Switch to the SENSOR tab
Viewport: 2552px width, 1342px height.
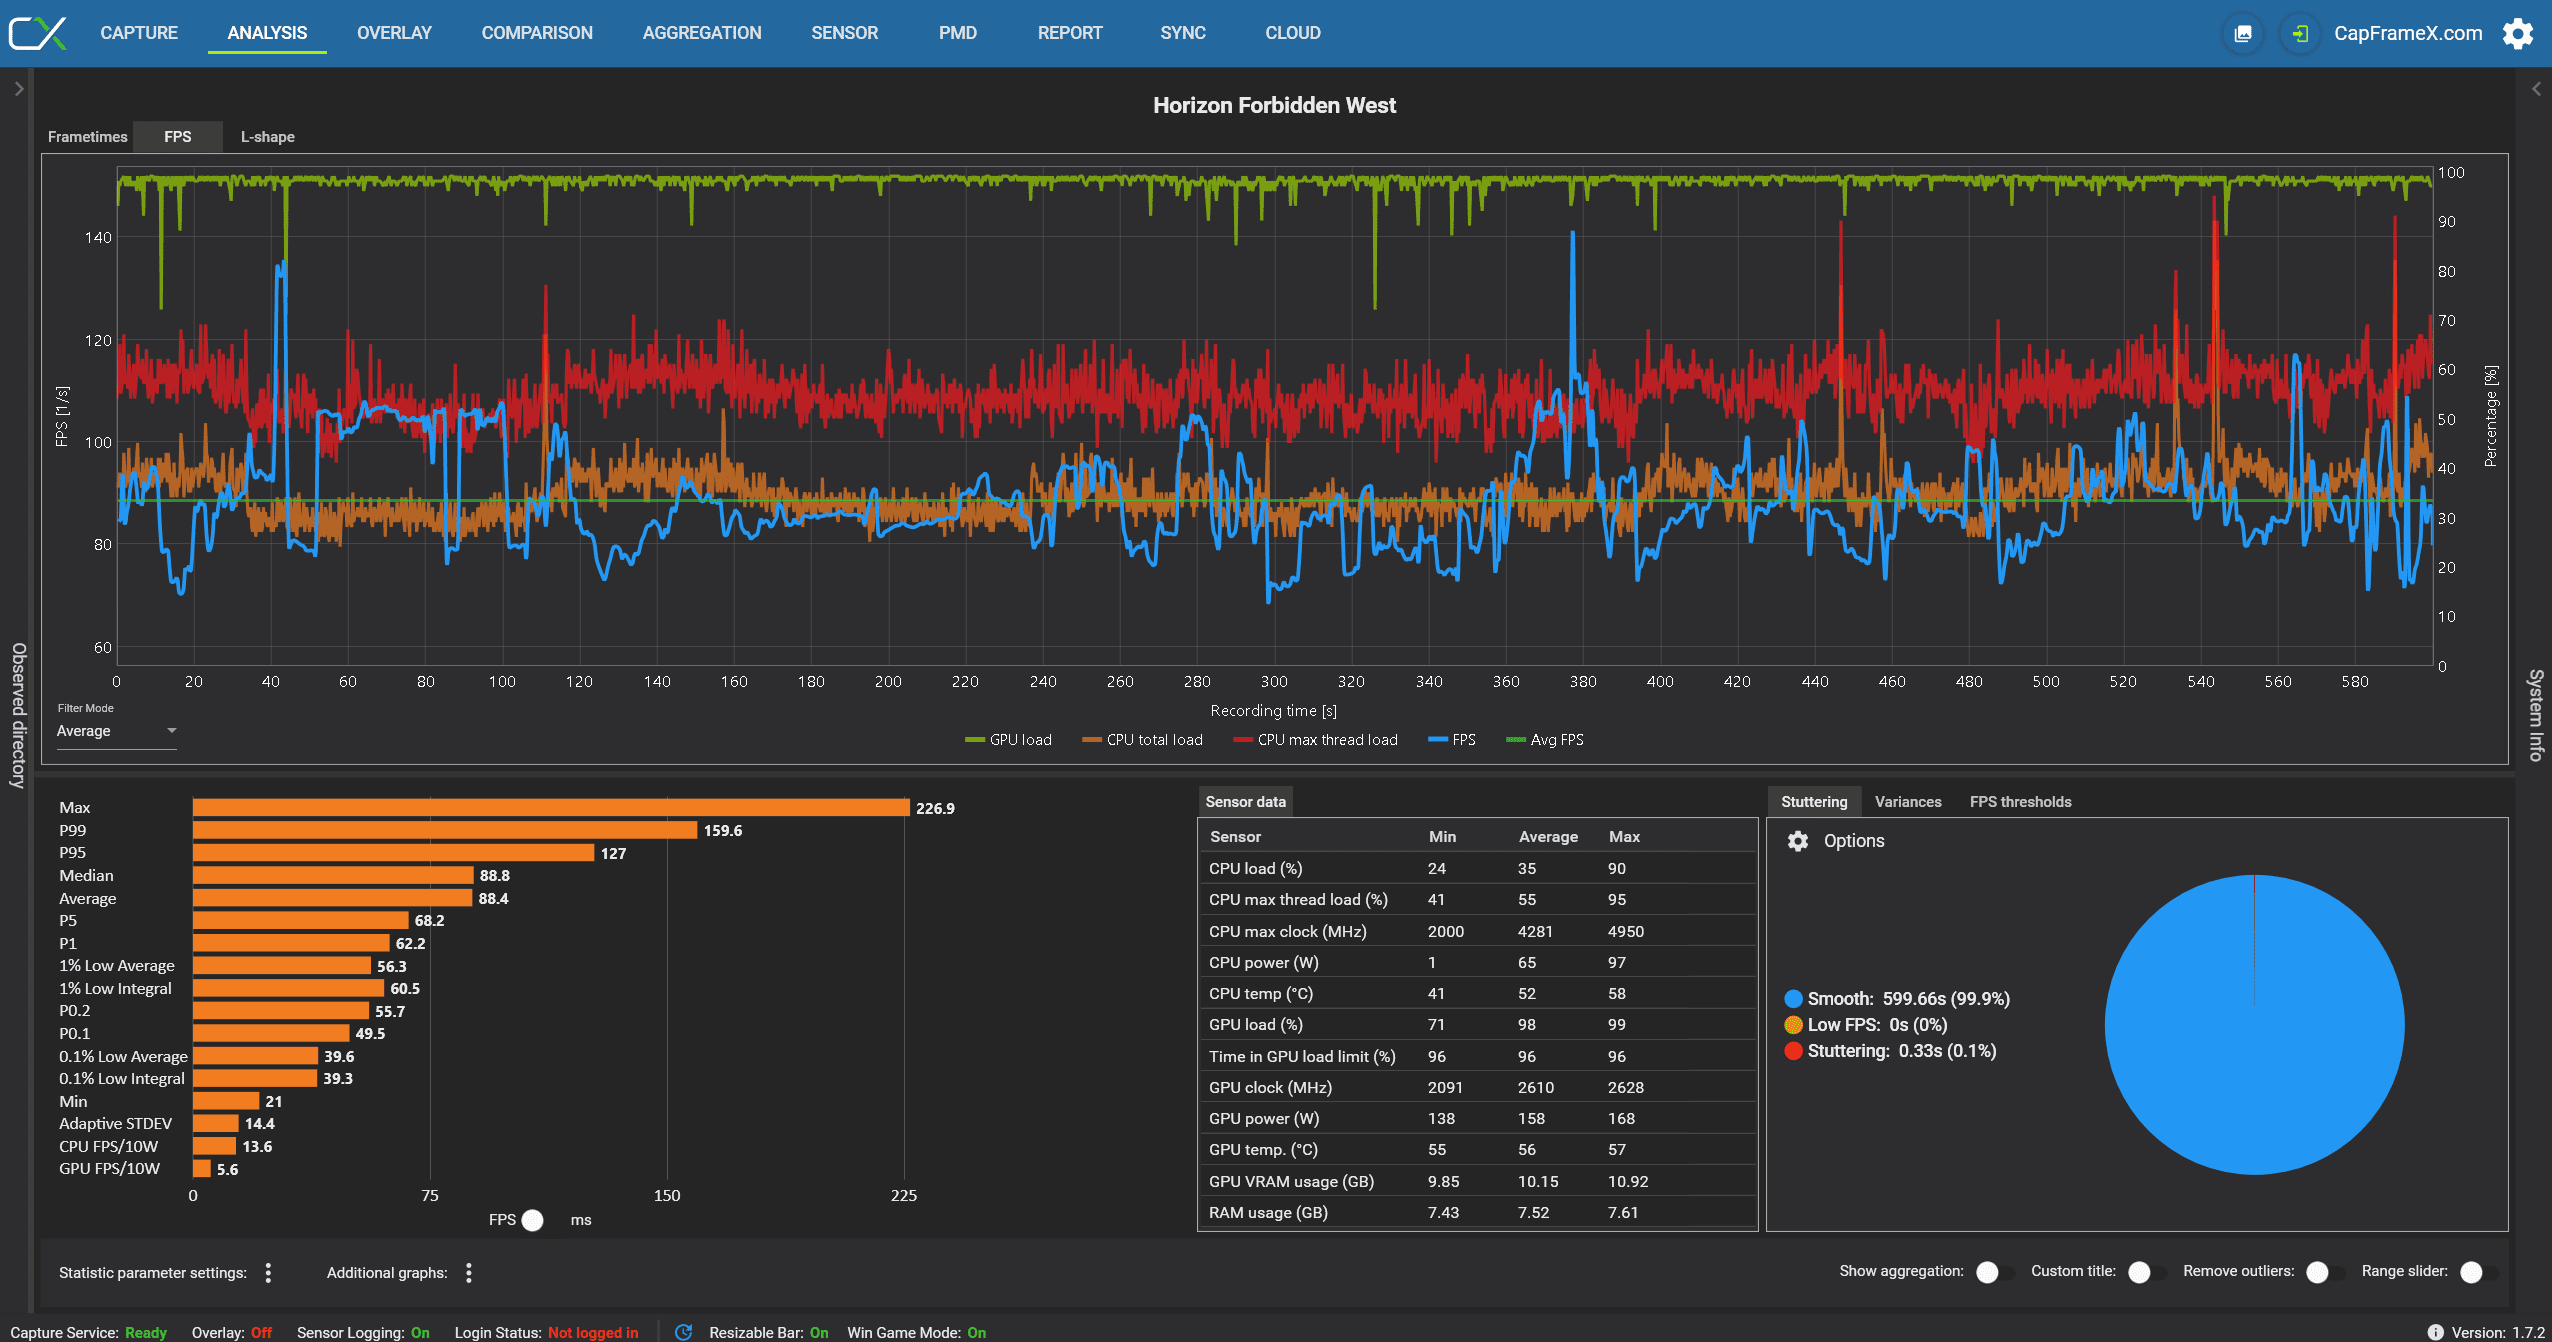pyautogui.click(x=845, y=33)
